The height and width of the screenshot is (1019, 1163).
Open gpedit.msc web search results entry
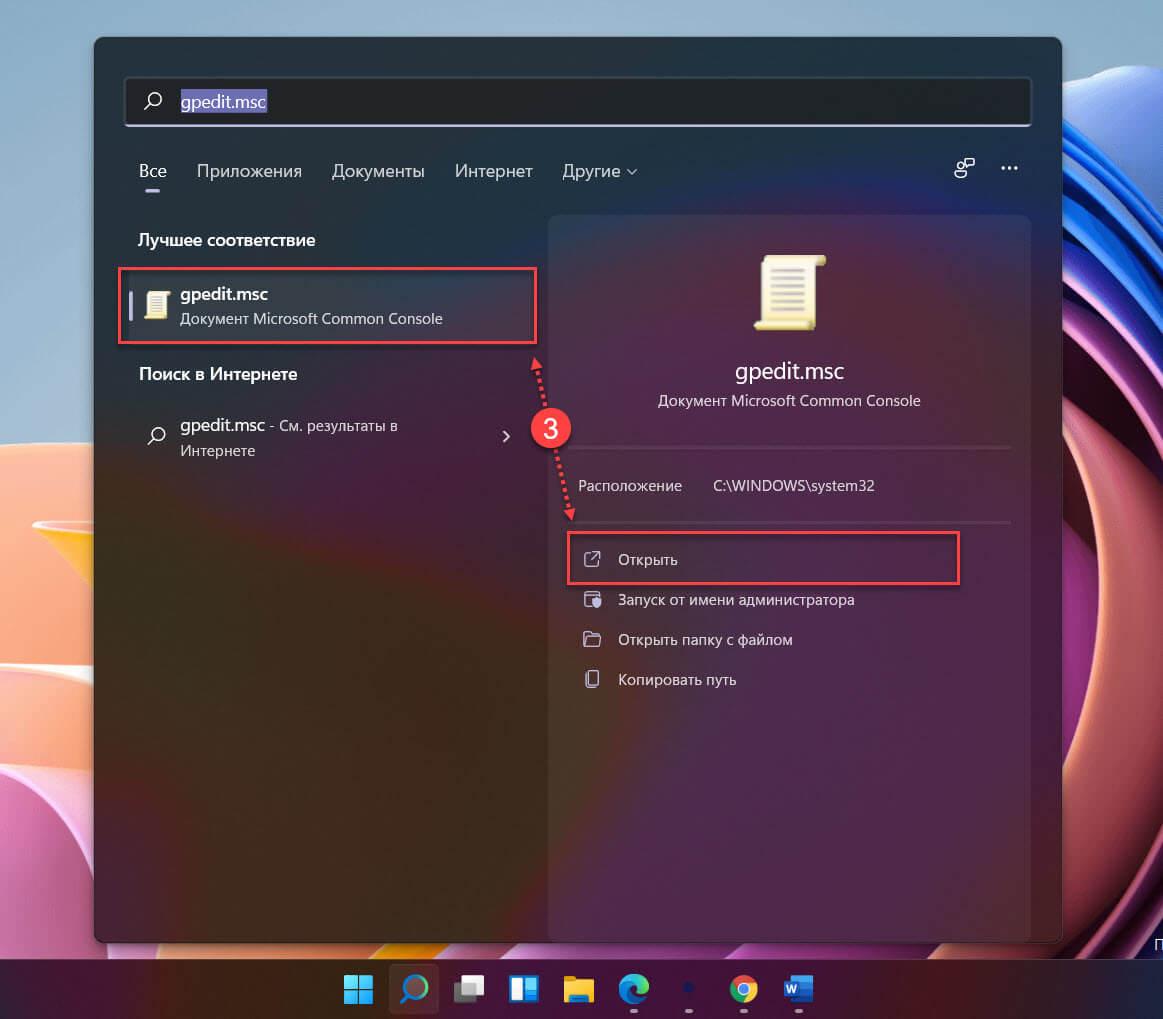(328, 438)
